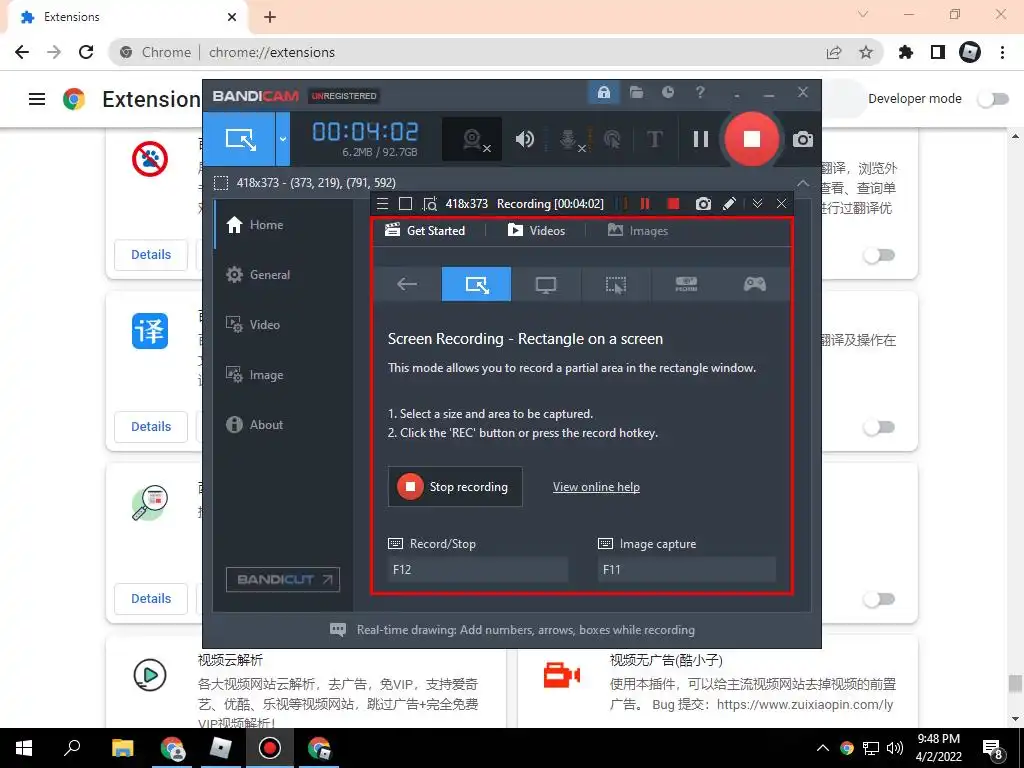Open a new Chrome tab
1024x768 pixels.
pos(270,17)
